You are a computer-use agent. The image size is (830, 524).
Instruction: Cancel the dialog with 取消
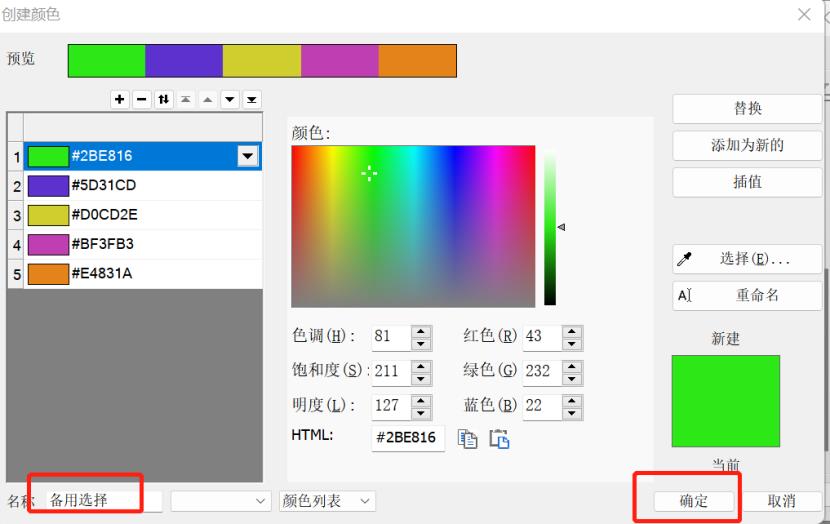coord(781,501)
